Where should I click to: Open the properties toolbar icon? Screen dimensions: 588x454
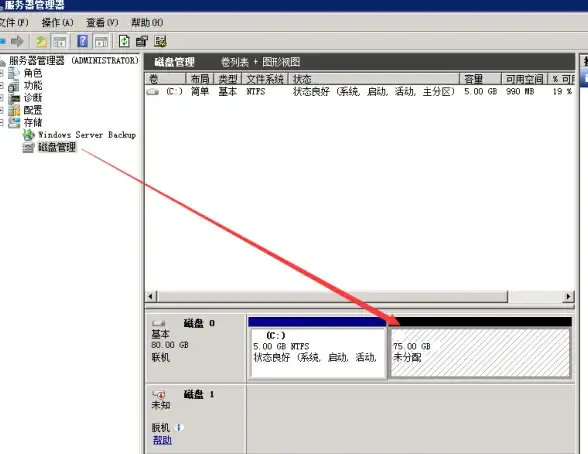tap(142, 41)
